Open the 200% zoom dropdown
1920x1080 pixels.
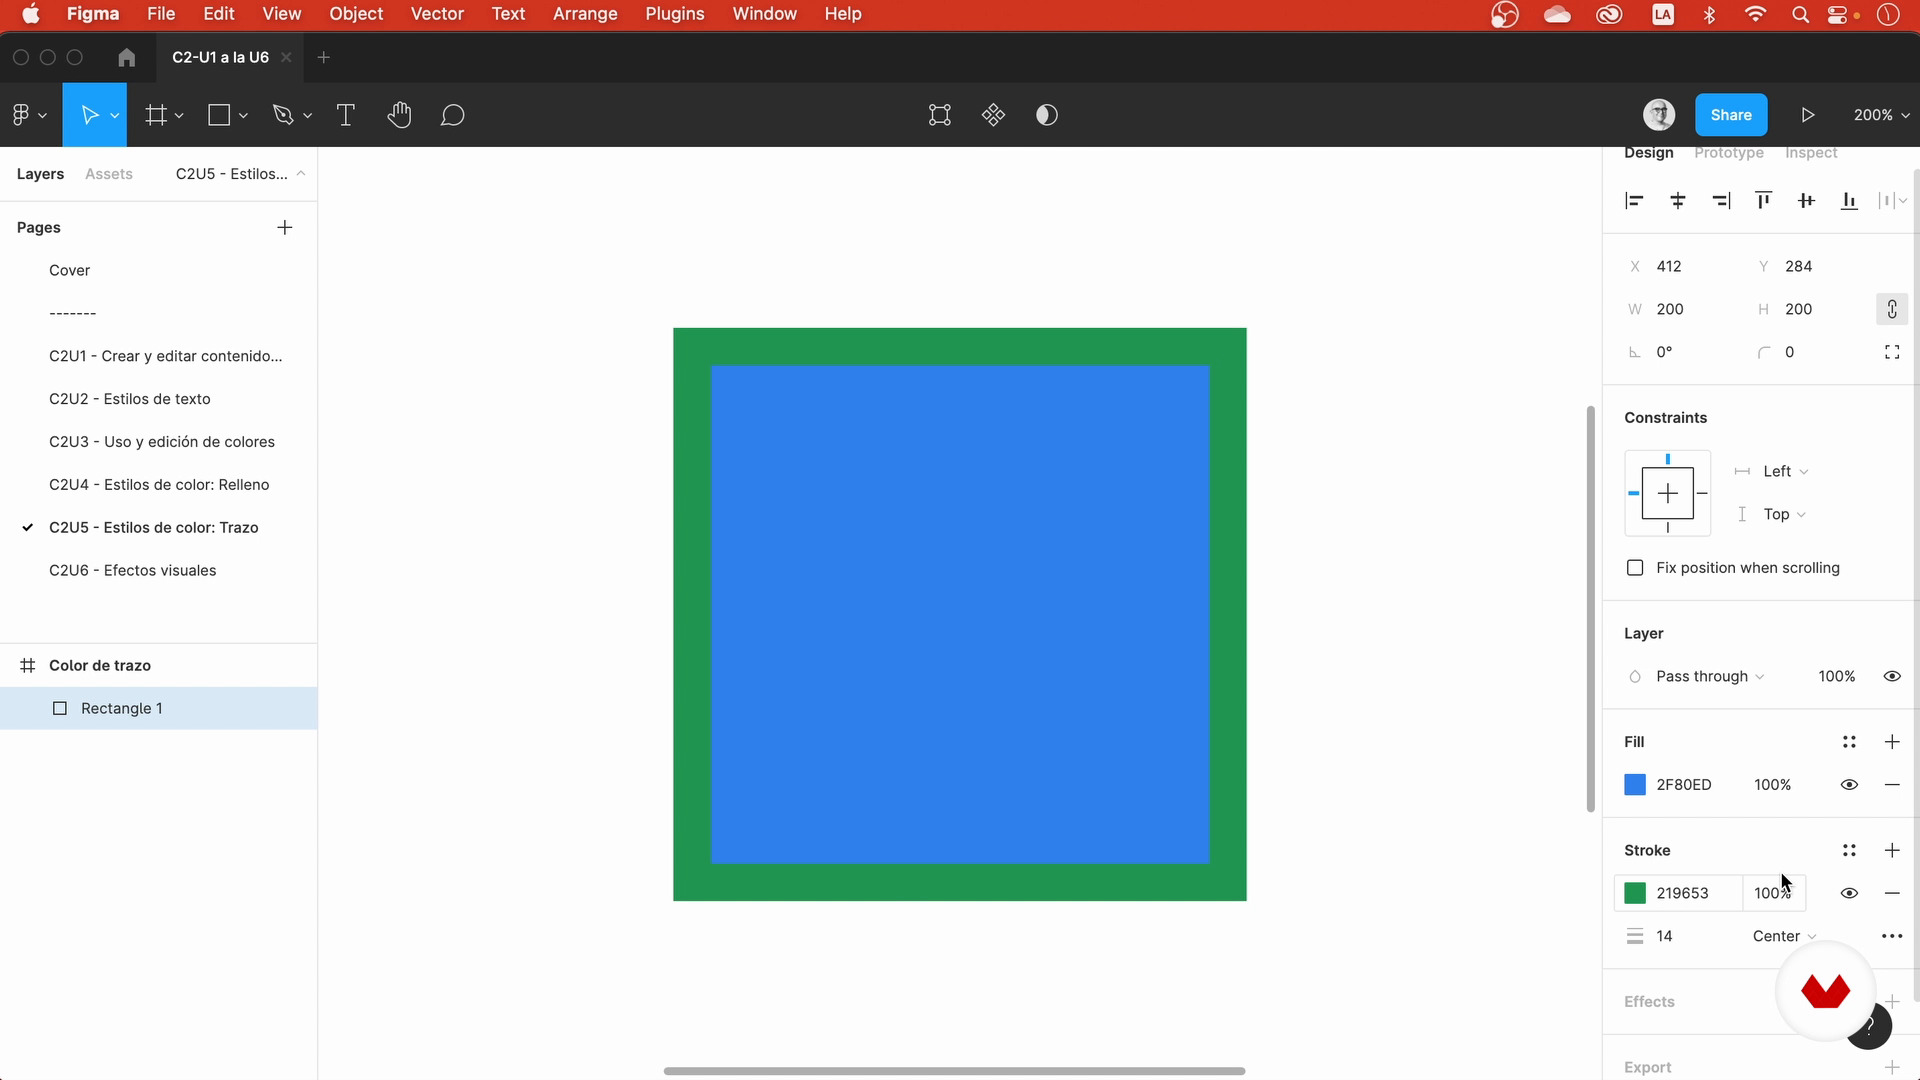(1880, 115)
